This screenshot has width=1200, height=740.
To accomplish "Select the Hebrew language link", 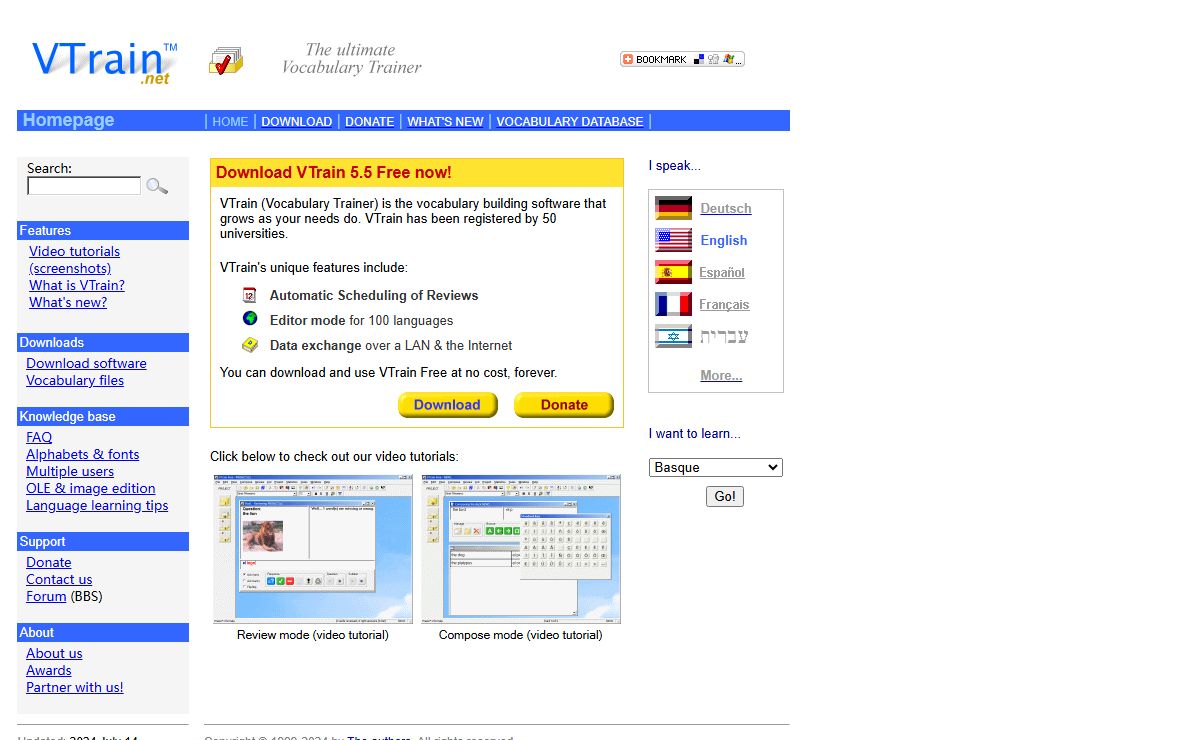I will (724, 336).
